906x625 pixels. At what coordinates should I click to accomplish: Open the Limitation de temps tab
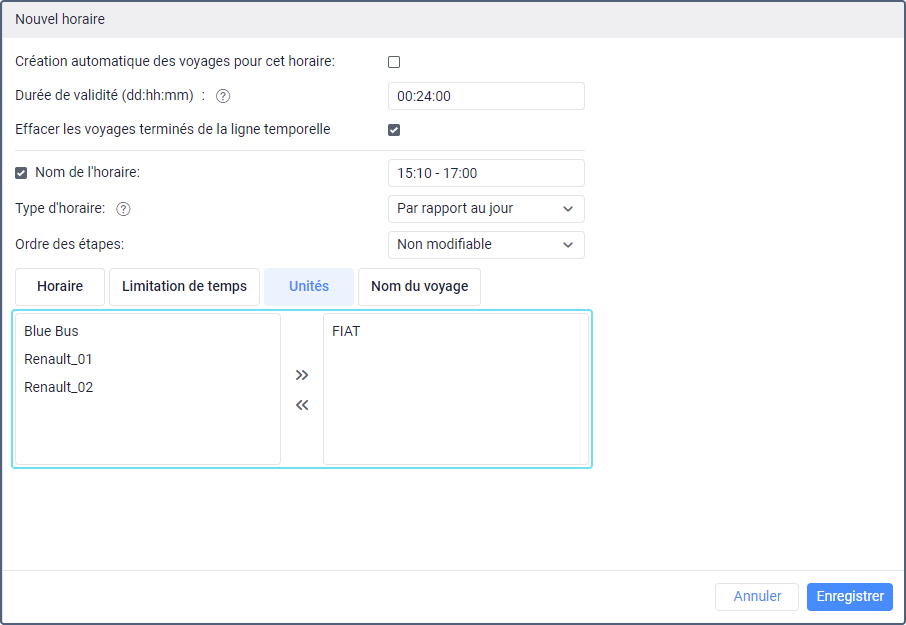(x=184, y=287)
